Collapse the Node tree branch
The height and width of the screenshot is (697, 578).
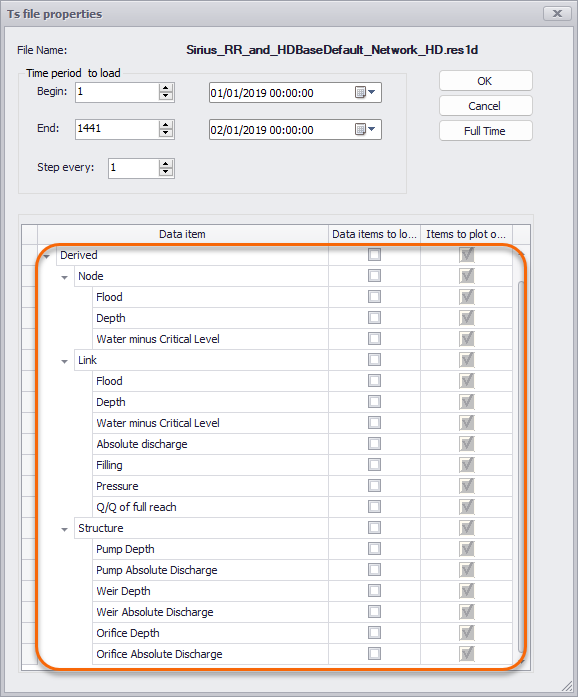[64, 277]
